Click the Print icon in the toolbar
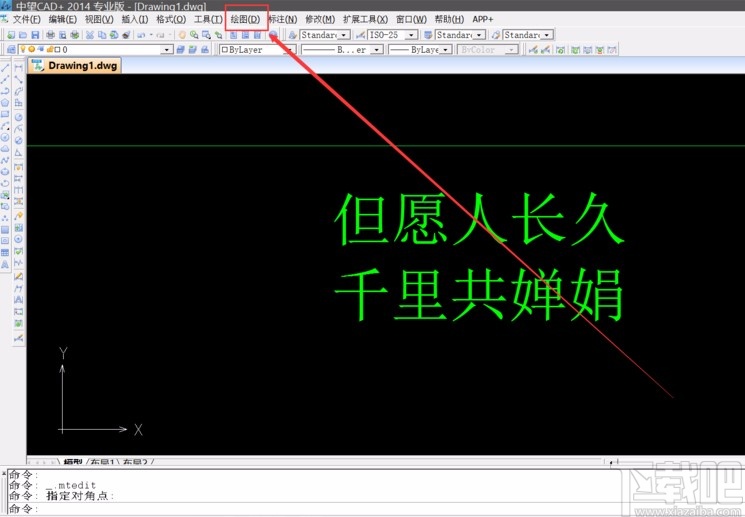The width and height of the screenshot is (745, 517). point(50,35)
